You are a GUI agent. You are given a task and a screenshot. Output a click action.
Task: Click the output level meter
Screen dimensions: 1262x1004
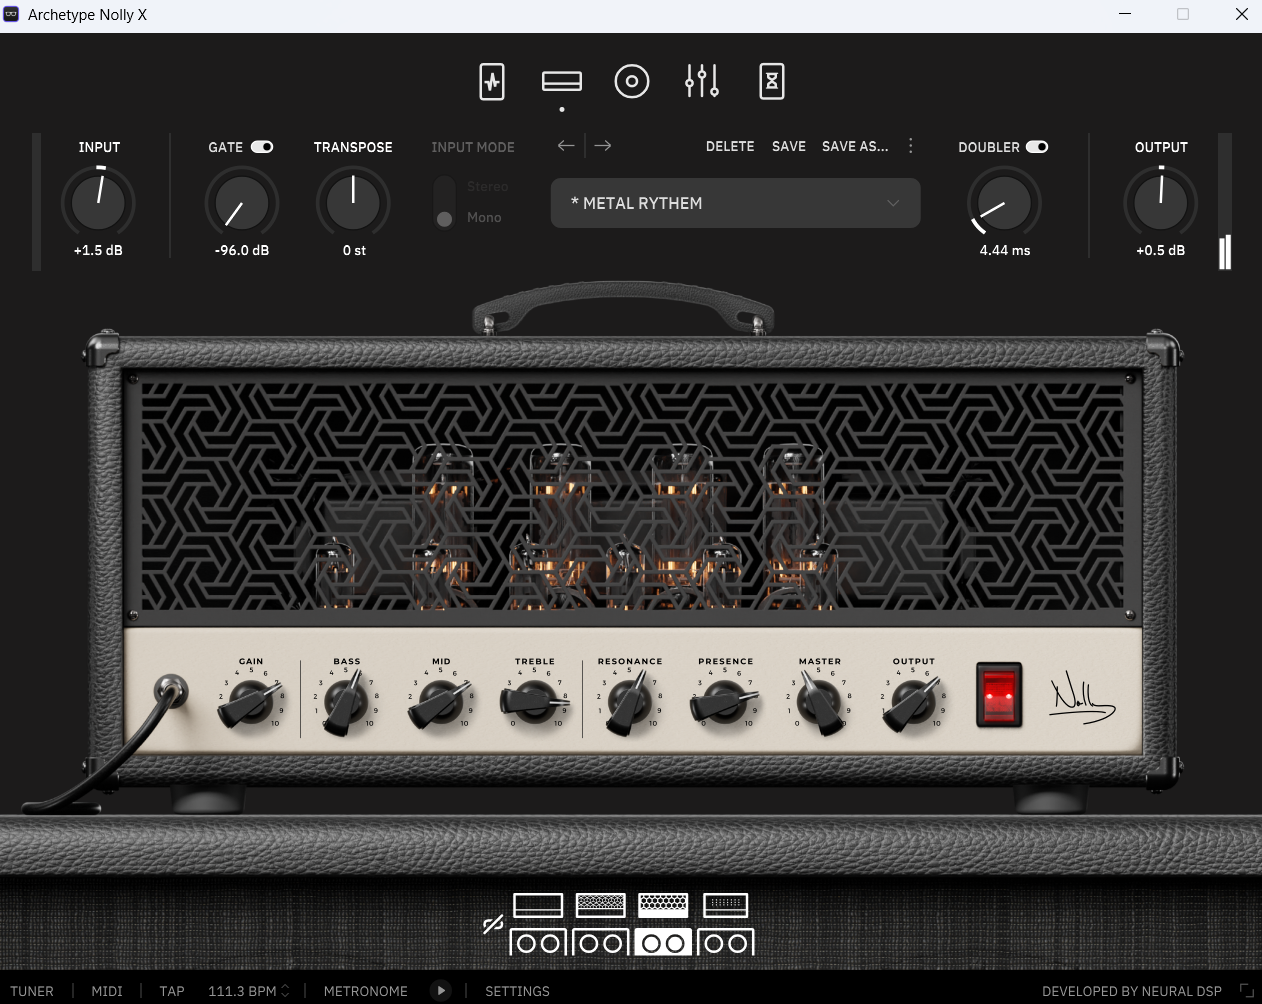(1225, 202)
